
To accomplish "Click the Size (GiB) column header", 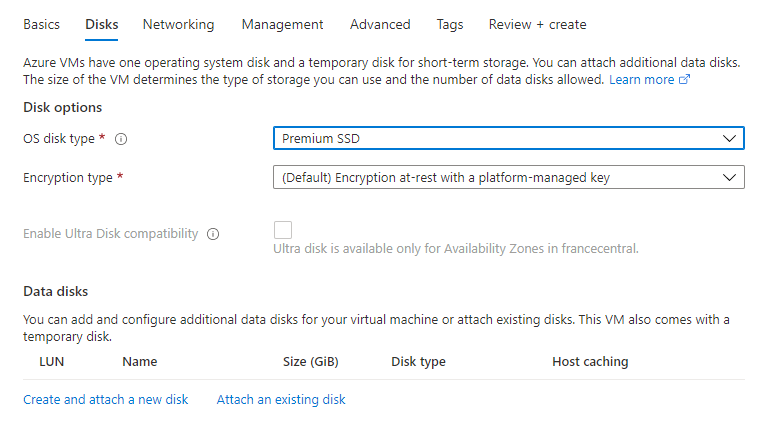I will click(x=309, y=362).
